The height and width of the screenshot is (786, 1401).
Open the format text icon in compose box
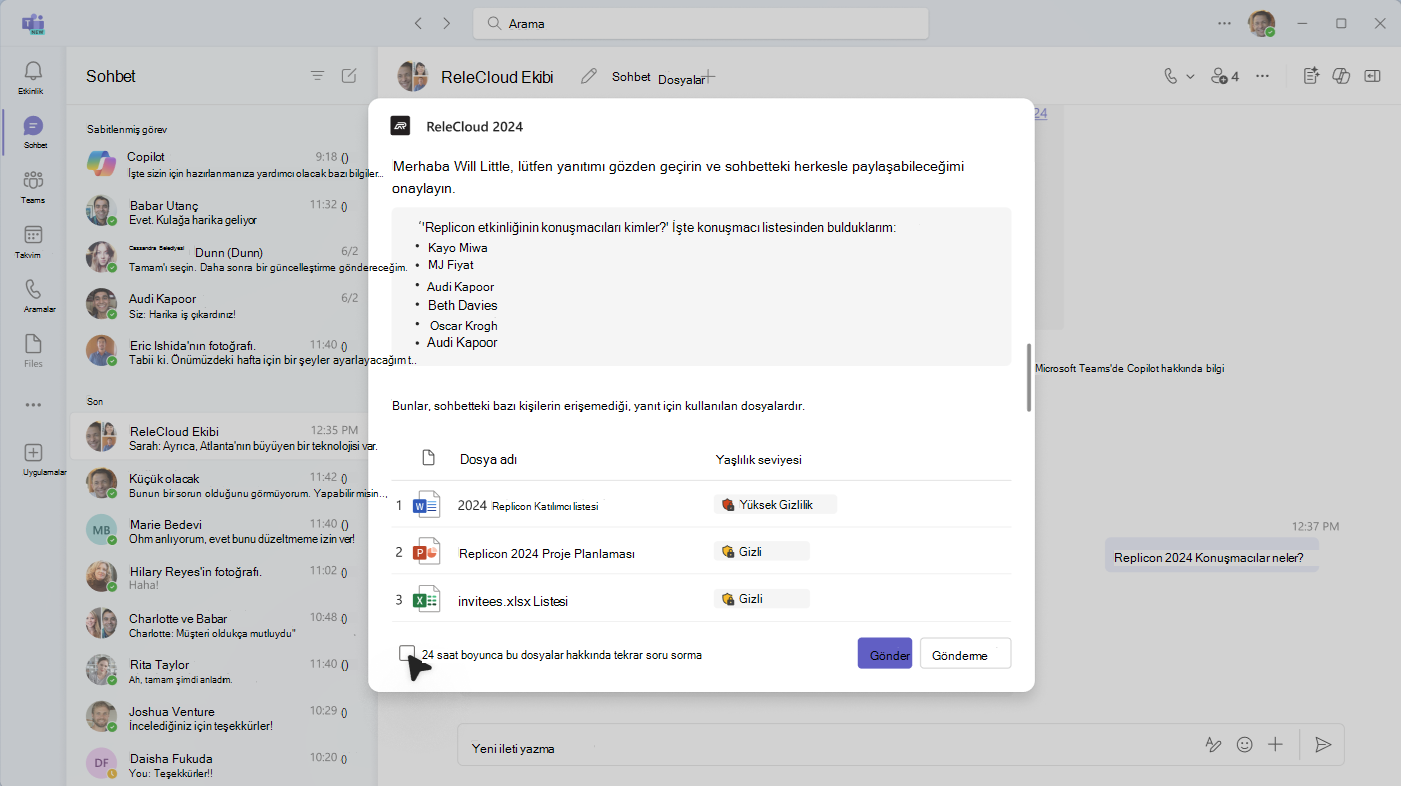1213,745
